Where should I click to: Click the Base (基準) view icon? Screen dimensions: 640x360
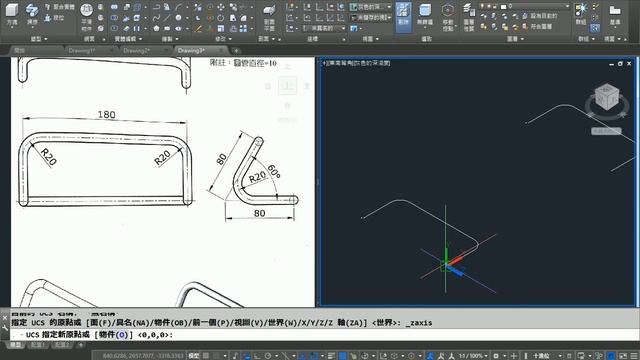(x=615, y=14)
